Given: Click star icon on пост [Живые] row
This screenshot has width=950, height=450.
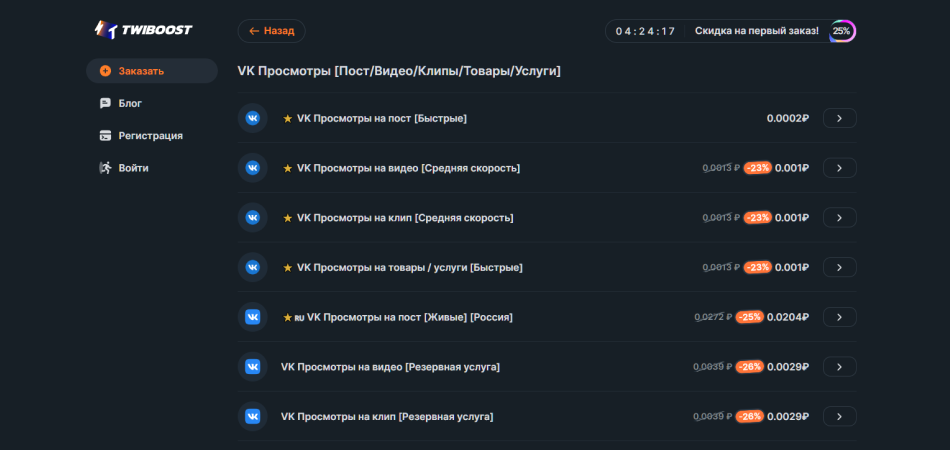Looking at the screenshot, I should click(x=288, y=317).
